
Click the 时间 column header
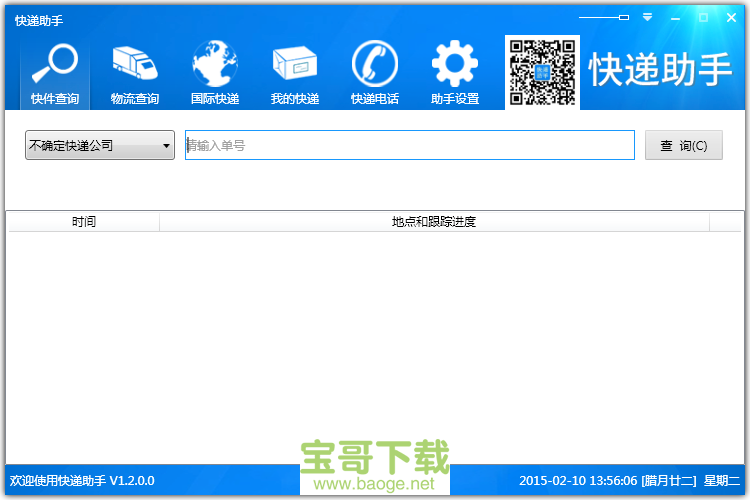click(84, 222)
